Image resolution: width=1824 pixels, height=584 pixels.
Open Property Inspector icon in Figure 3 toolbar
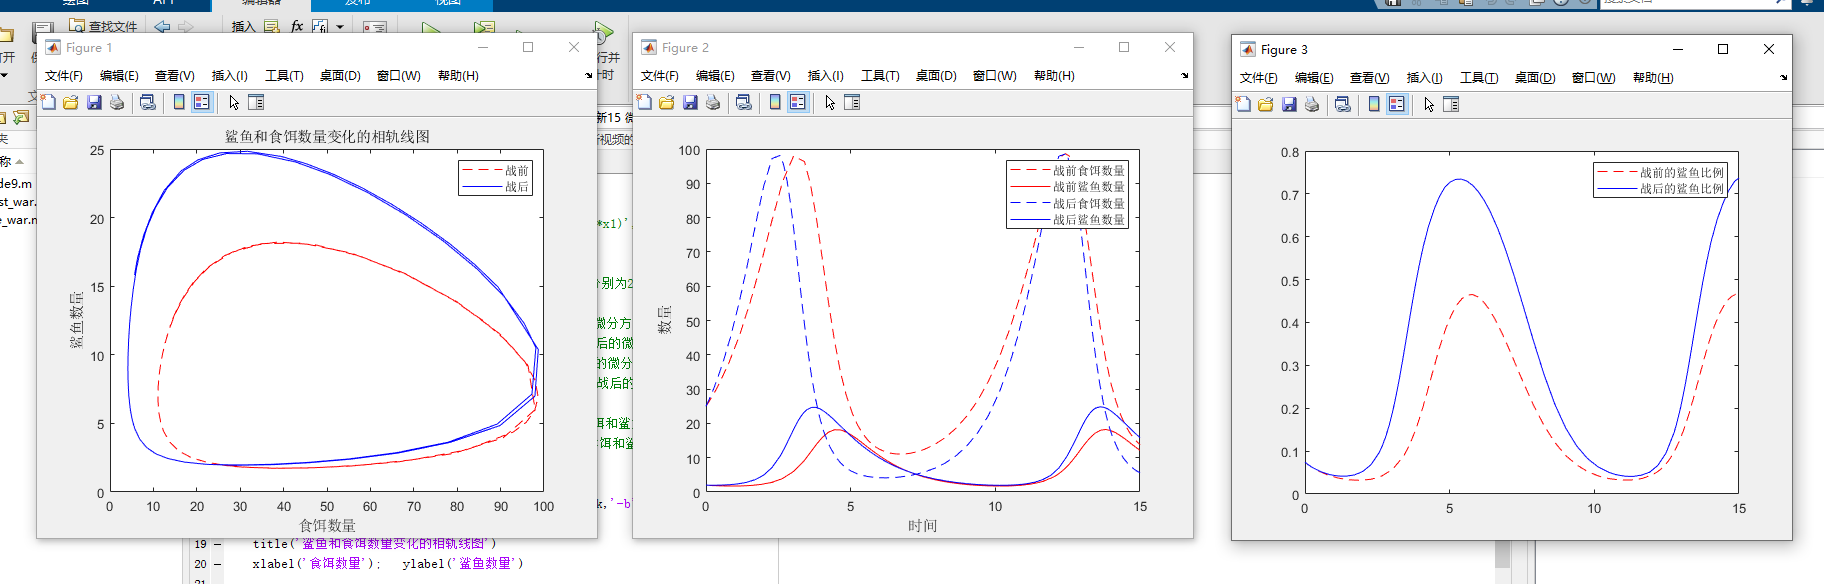pos(1451,104)
